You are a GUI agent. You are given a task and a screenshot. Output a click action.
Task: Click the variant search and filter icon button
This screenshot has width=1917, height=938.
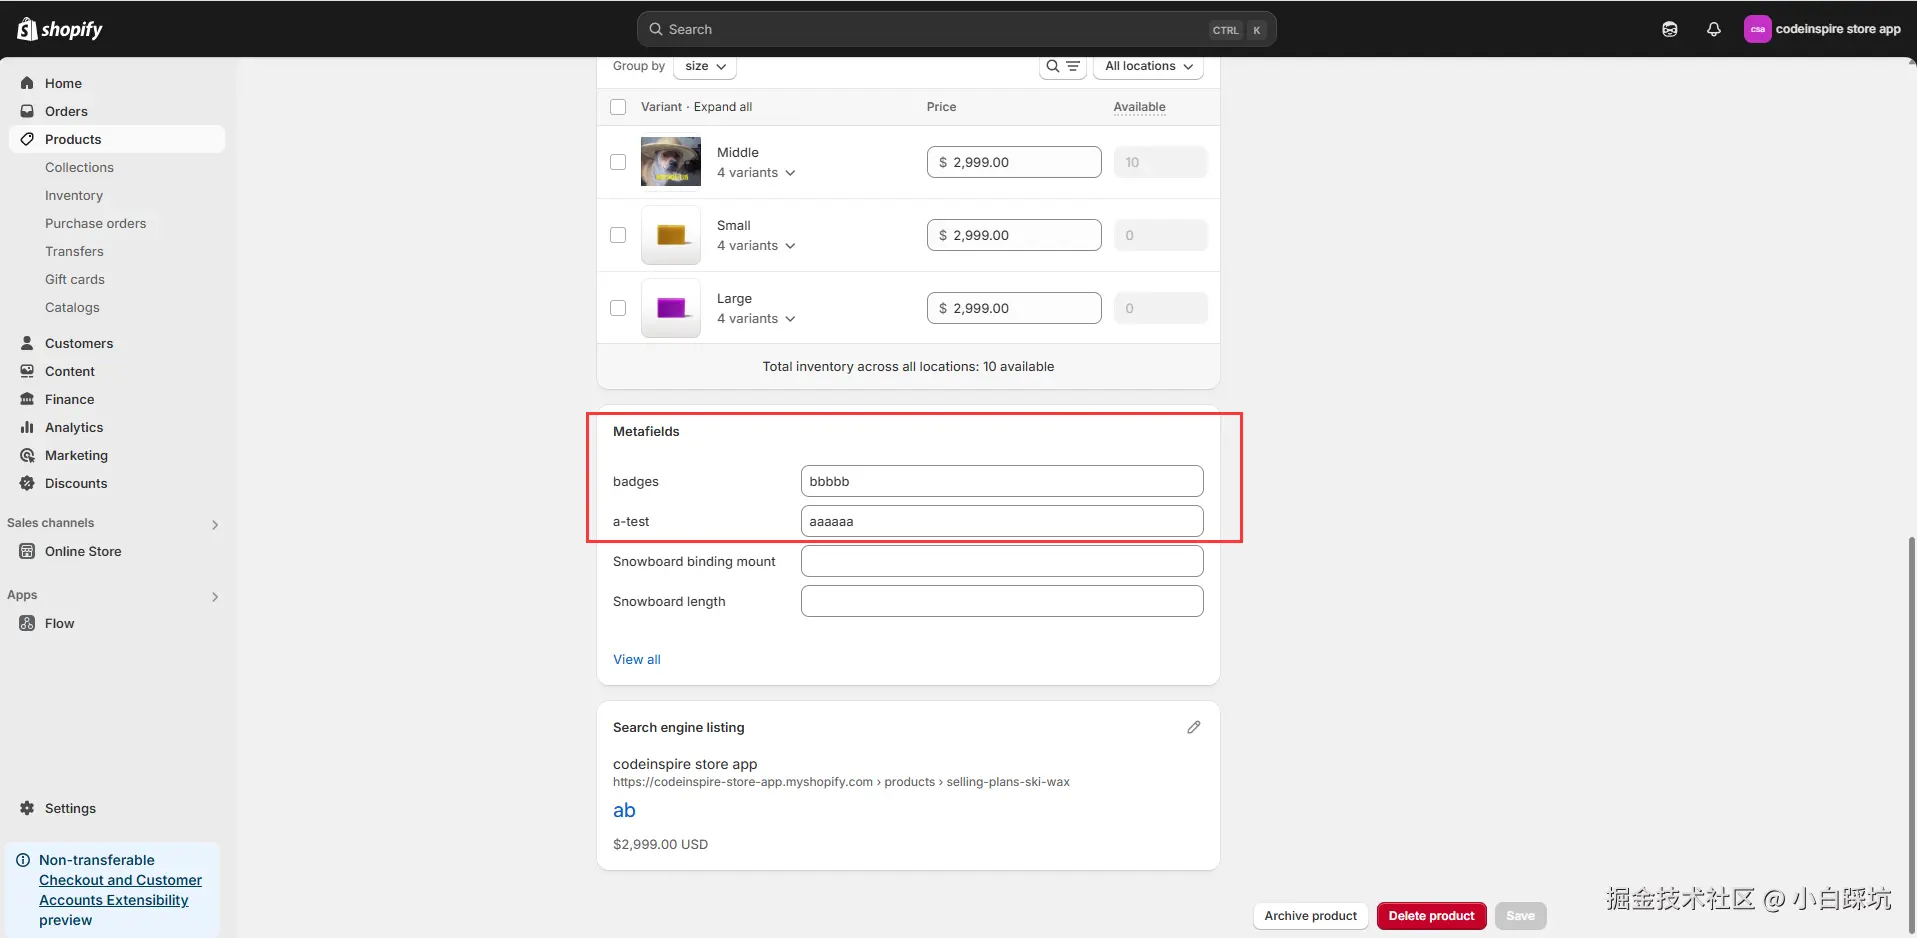click(1062, 66)
